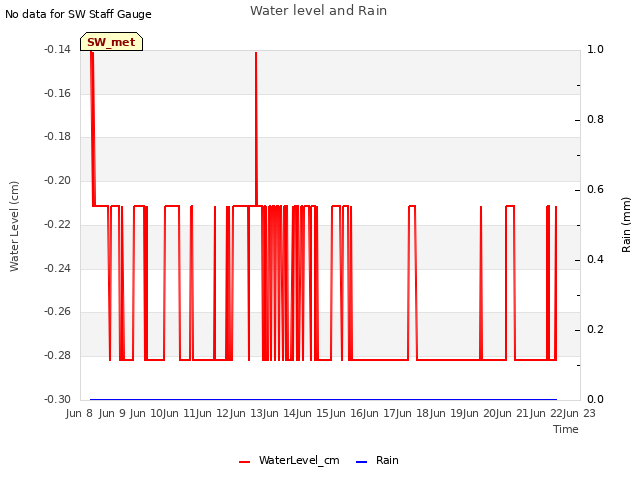This screenshot has height=480, width=640.
Task: Click the -0.24 water level tick label
Action: click(x=57, y=268)
